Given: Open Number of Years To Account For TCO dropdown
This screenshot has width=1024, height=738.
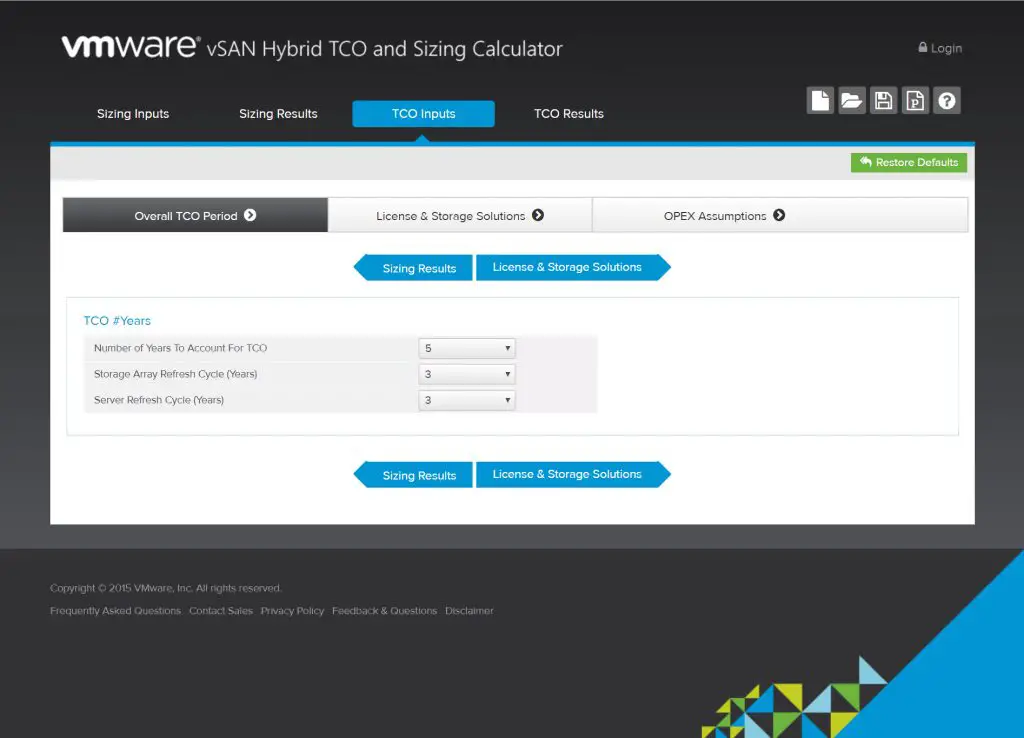Looking at the screenshot, I should pos(467,348).
